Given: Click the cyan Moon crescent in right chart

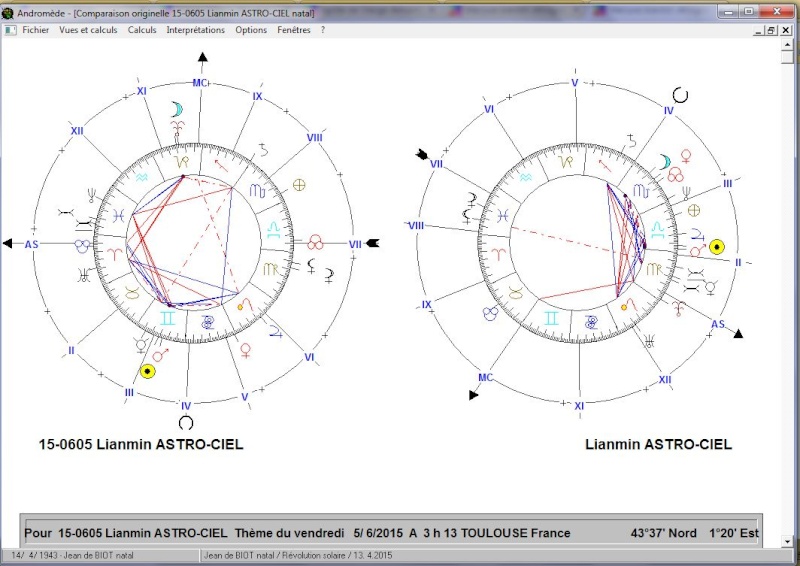Looking at the screenshot, I should click(x=664, y=162).
